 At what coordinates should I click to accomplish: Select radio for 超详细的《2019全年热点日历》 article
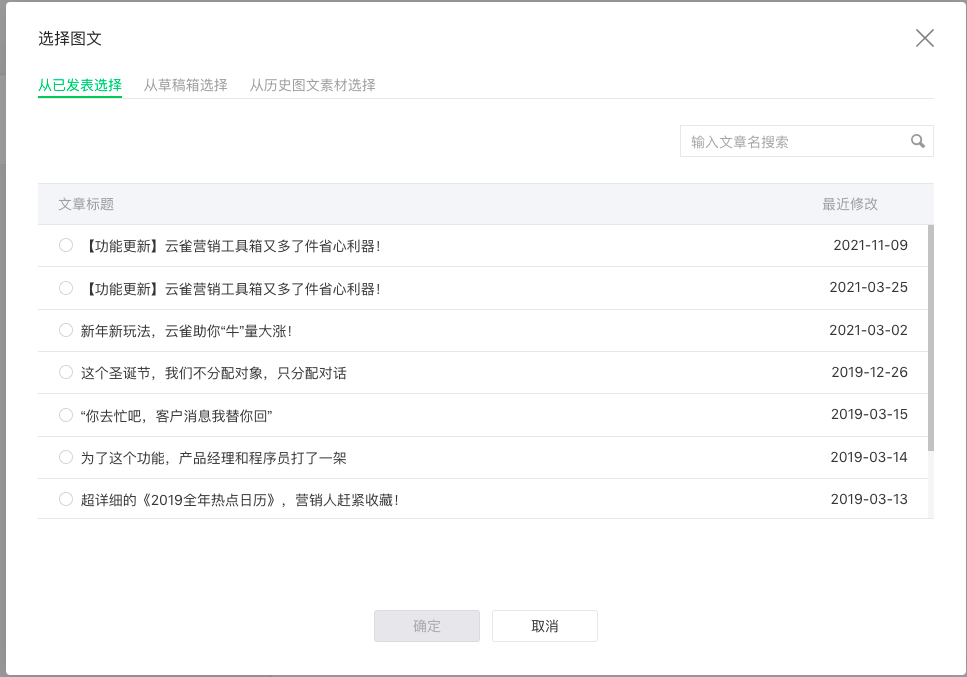tap(66, 499)
